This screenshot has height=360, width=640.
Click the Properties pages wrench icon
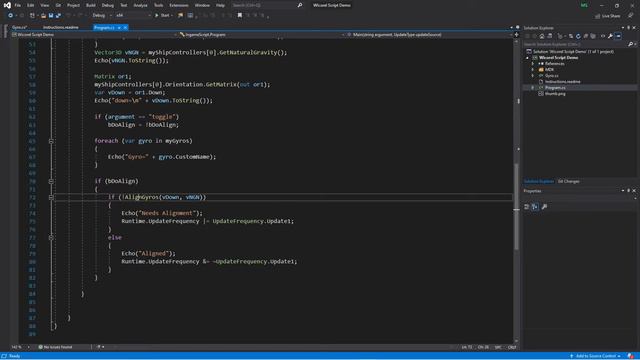[544, 207]
